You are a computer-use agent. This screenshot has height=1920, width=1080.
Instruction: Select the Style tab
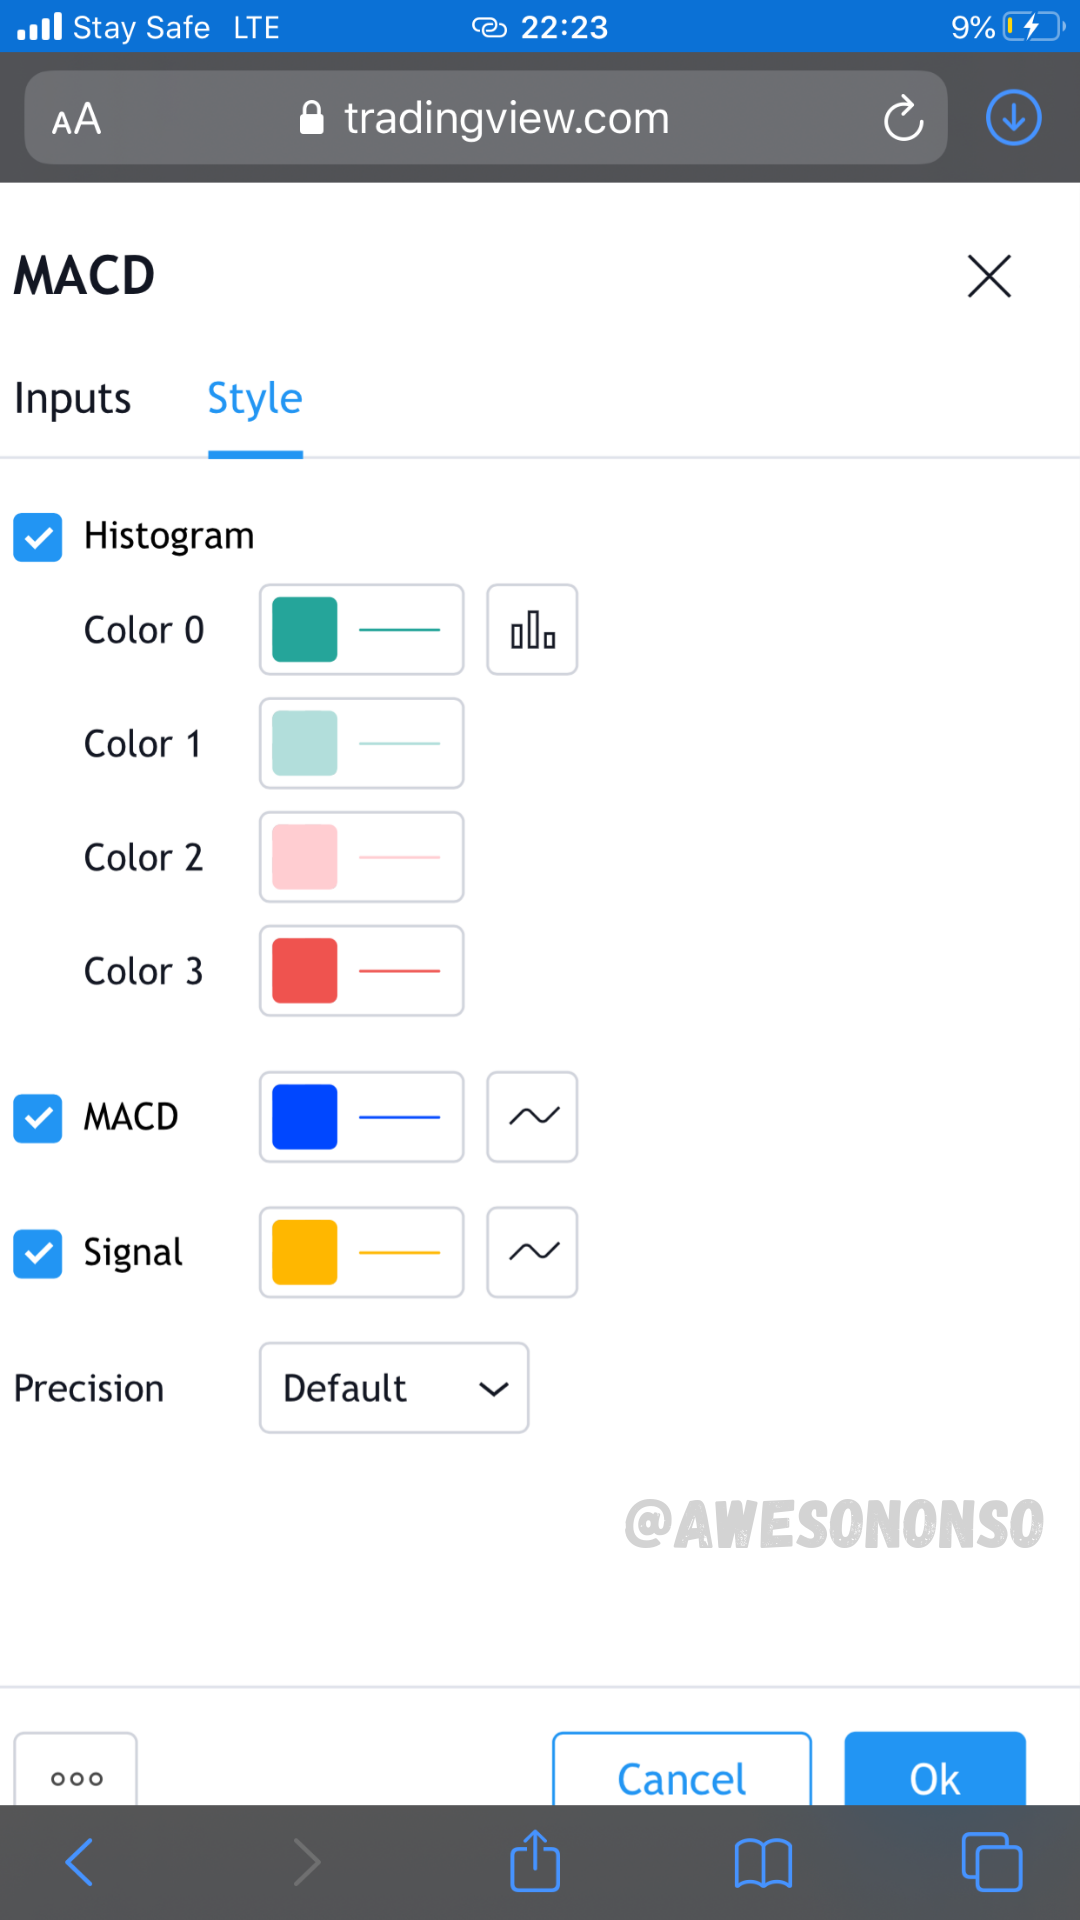tap(255, 399)
